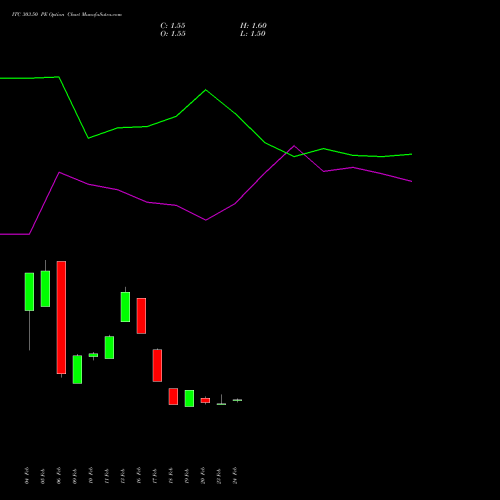This screenshot has height=500, width=500.
Task: Click the "06 Feb" date axis label
Action: pos(59,476)
